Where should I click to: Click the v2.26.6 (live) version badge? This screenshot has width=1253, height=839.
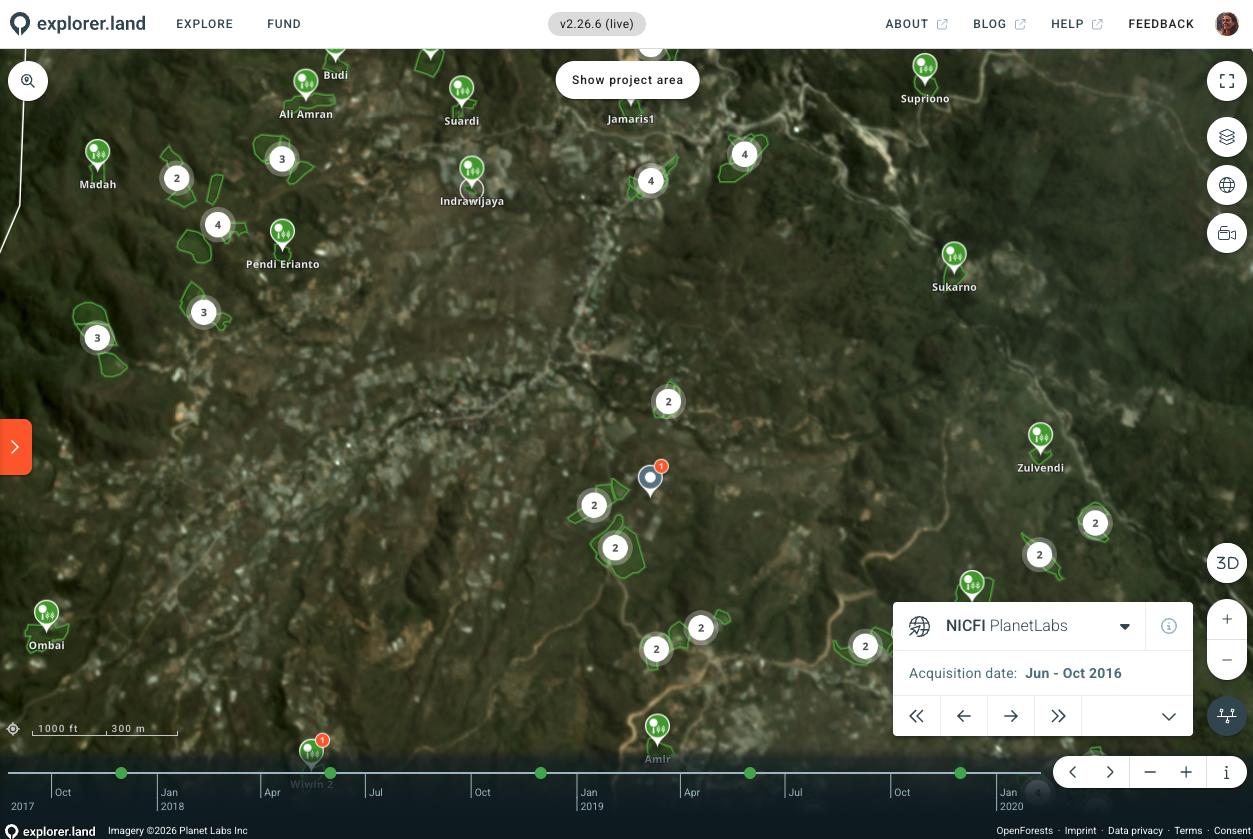597,24
